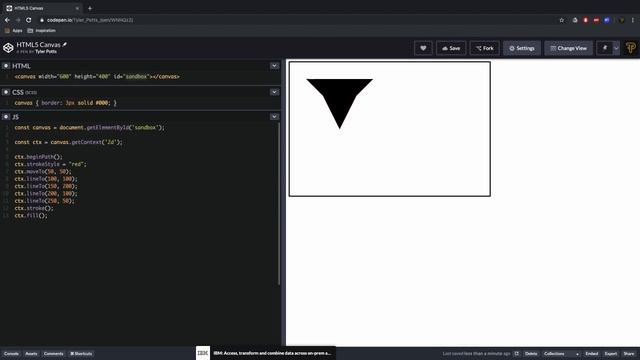Save the pen

point(451,48)
